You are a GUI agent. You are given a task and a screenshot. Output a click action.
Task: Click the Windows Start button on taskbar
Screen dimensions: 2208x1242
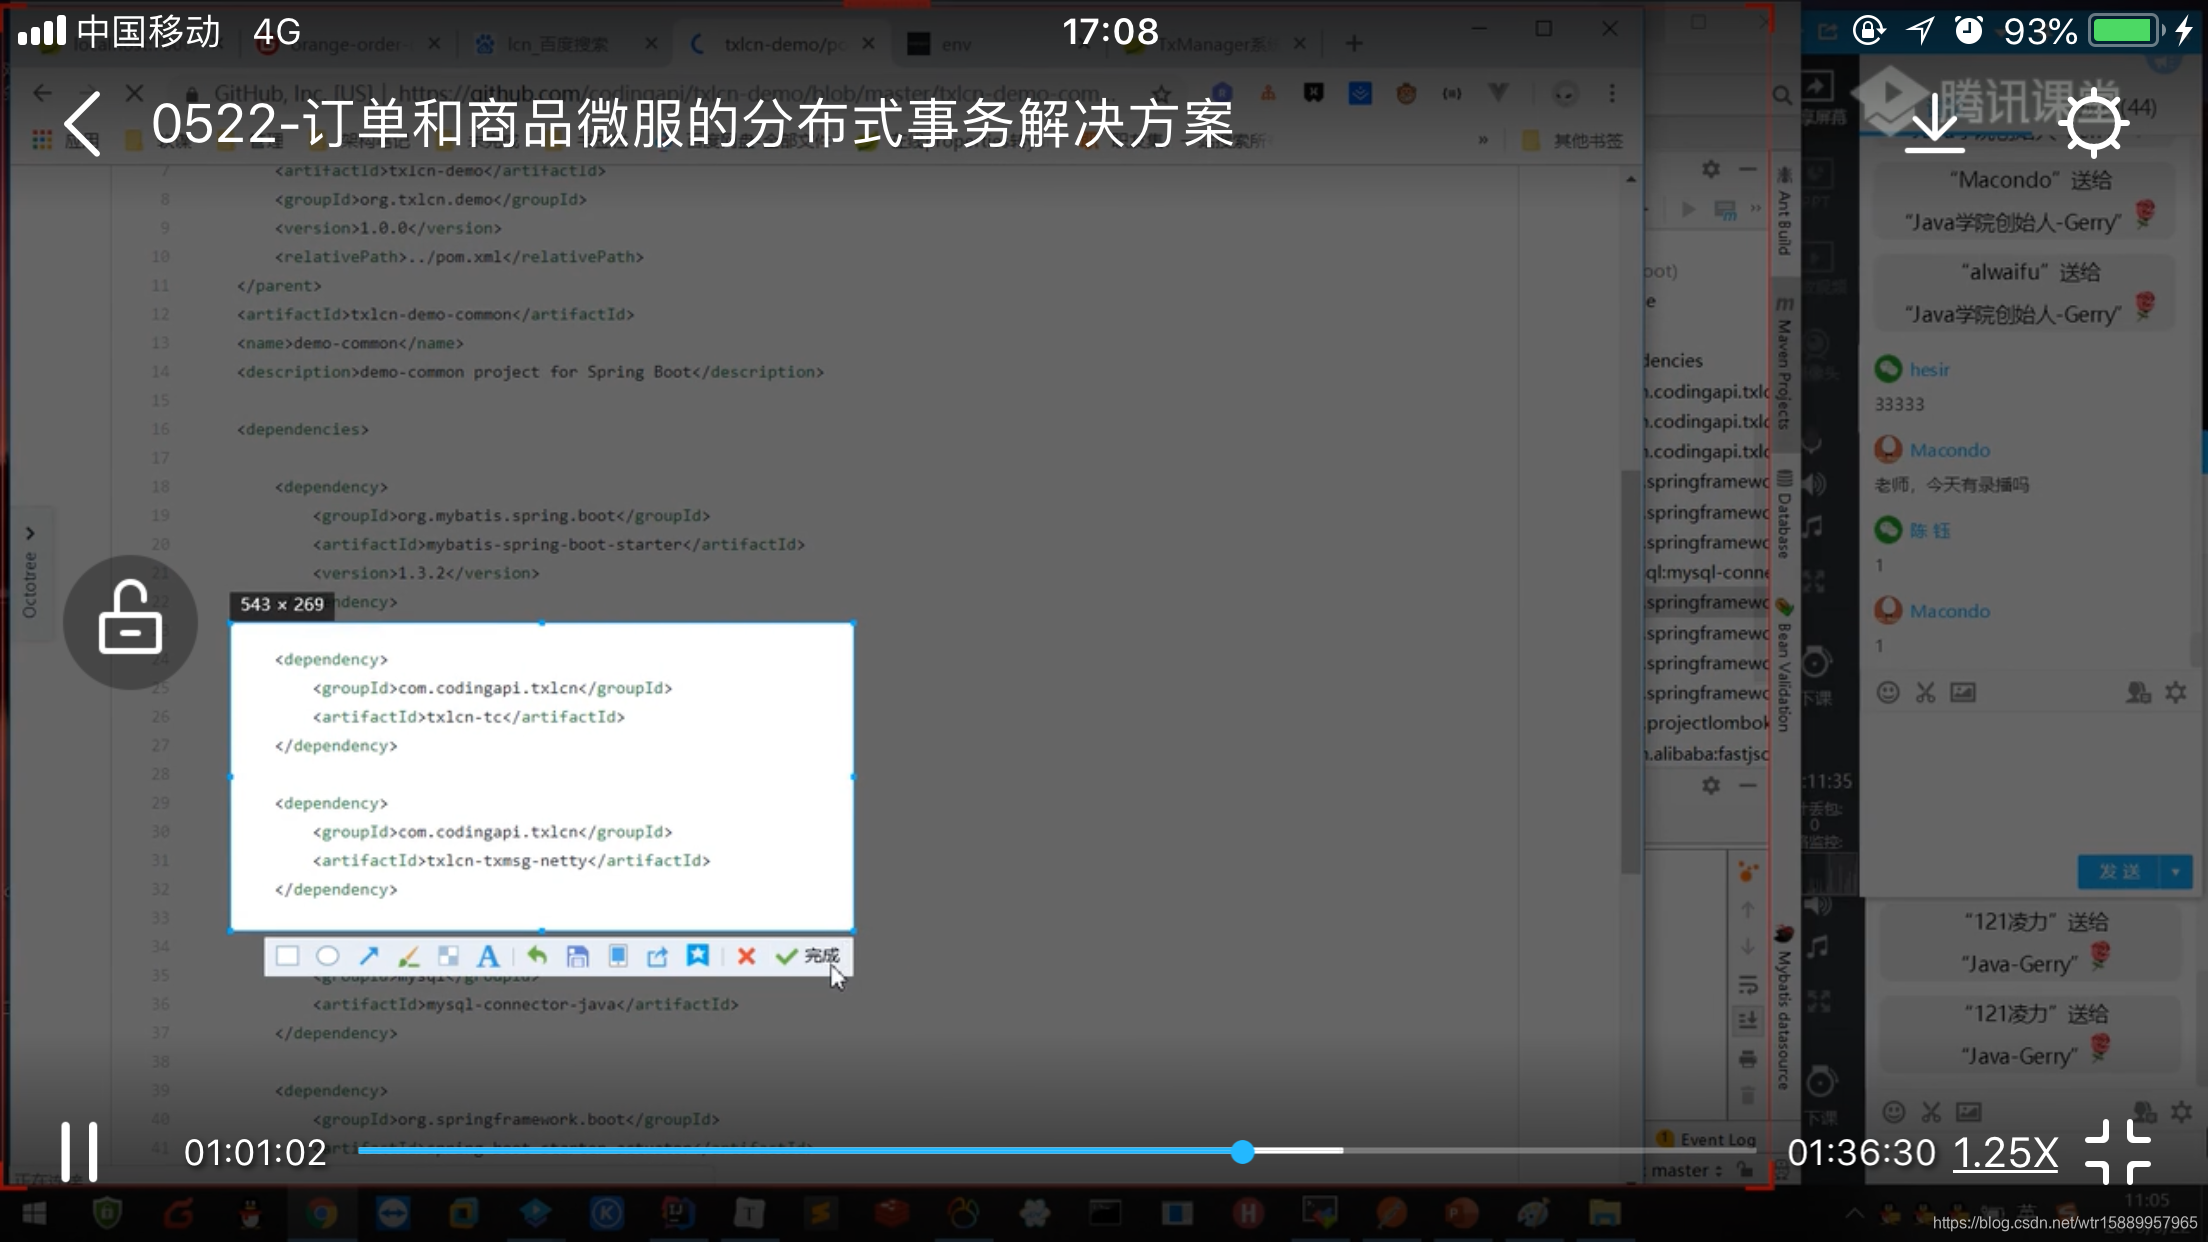(x=34, y=1214)
